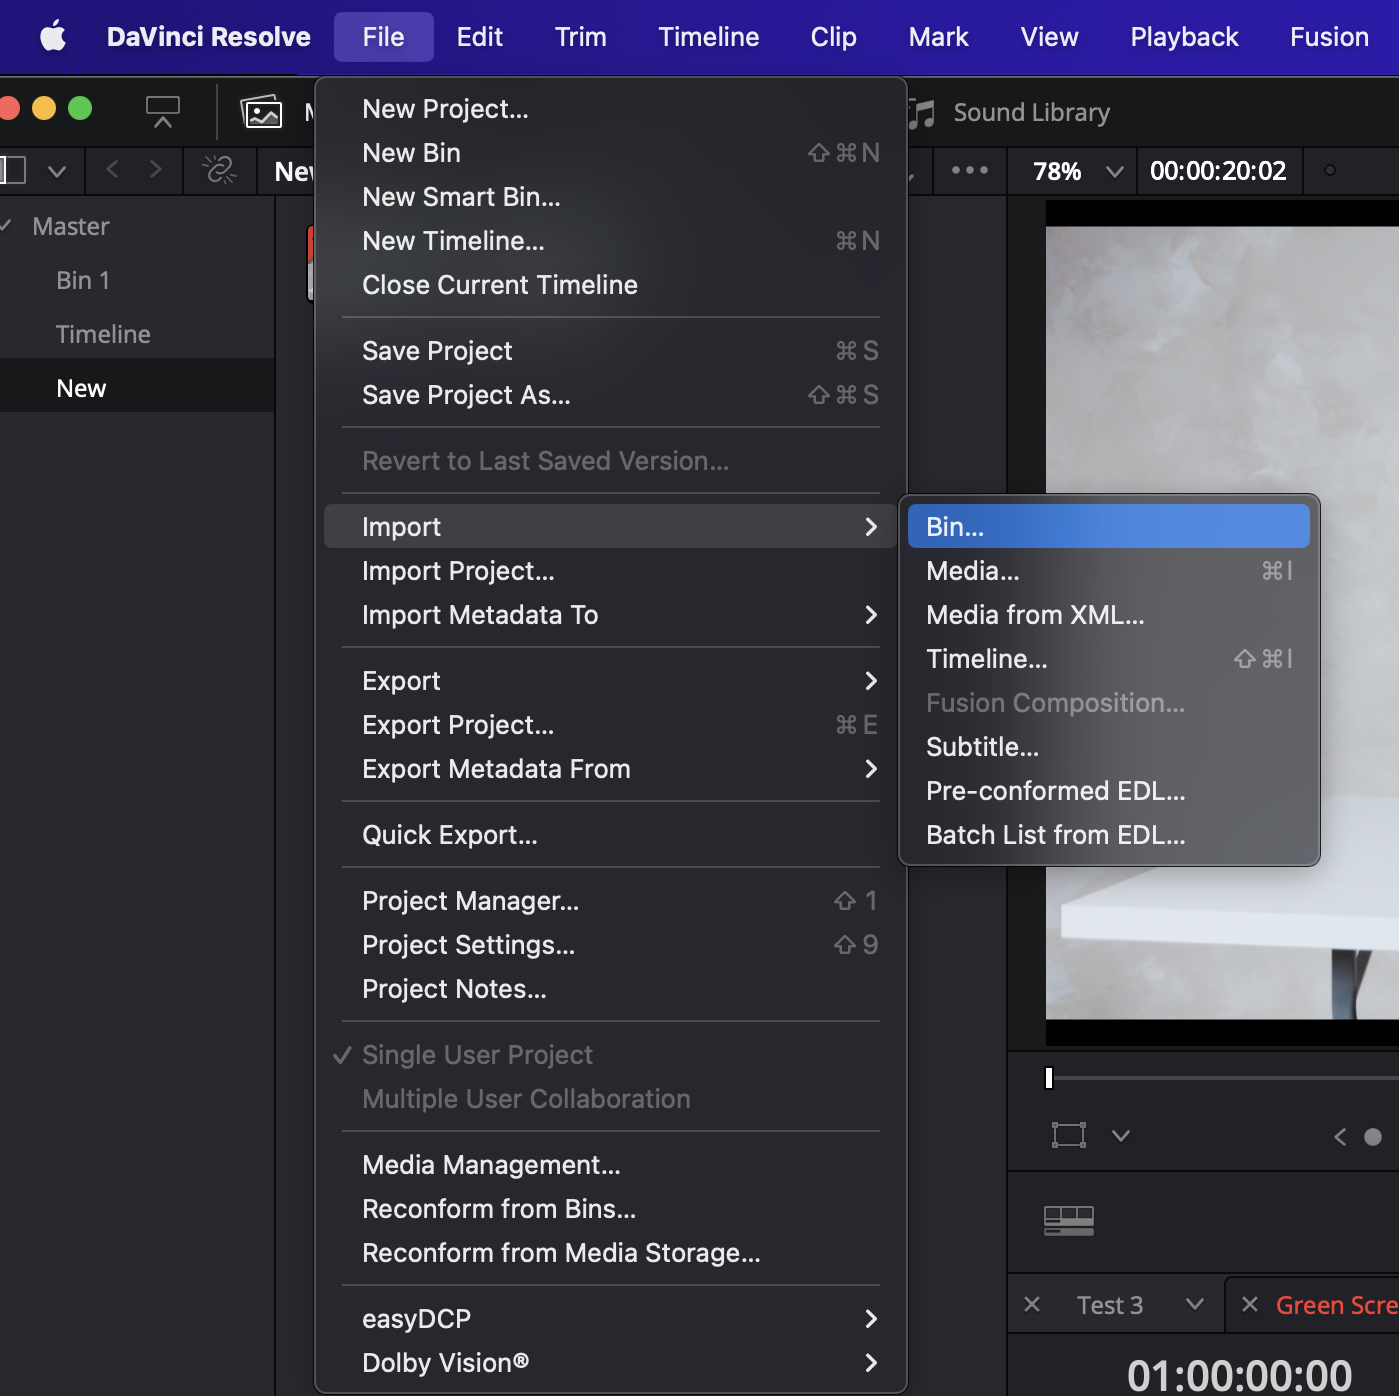Choose Save Project As...
Viewport: 1399px width, 1396px height.
611,395
